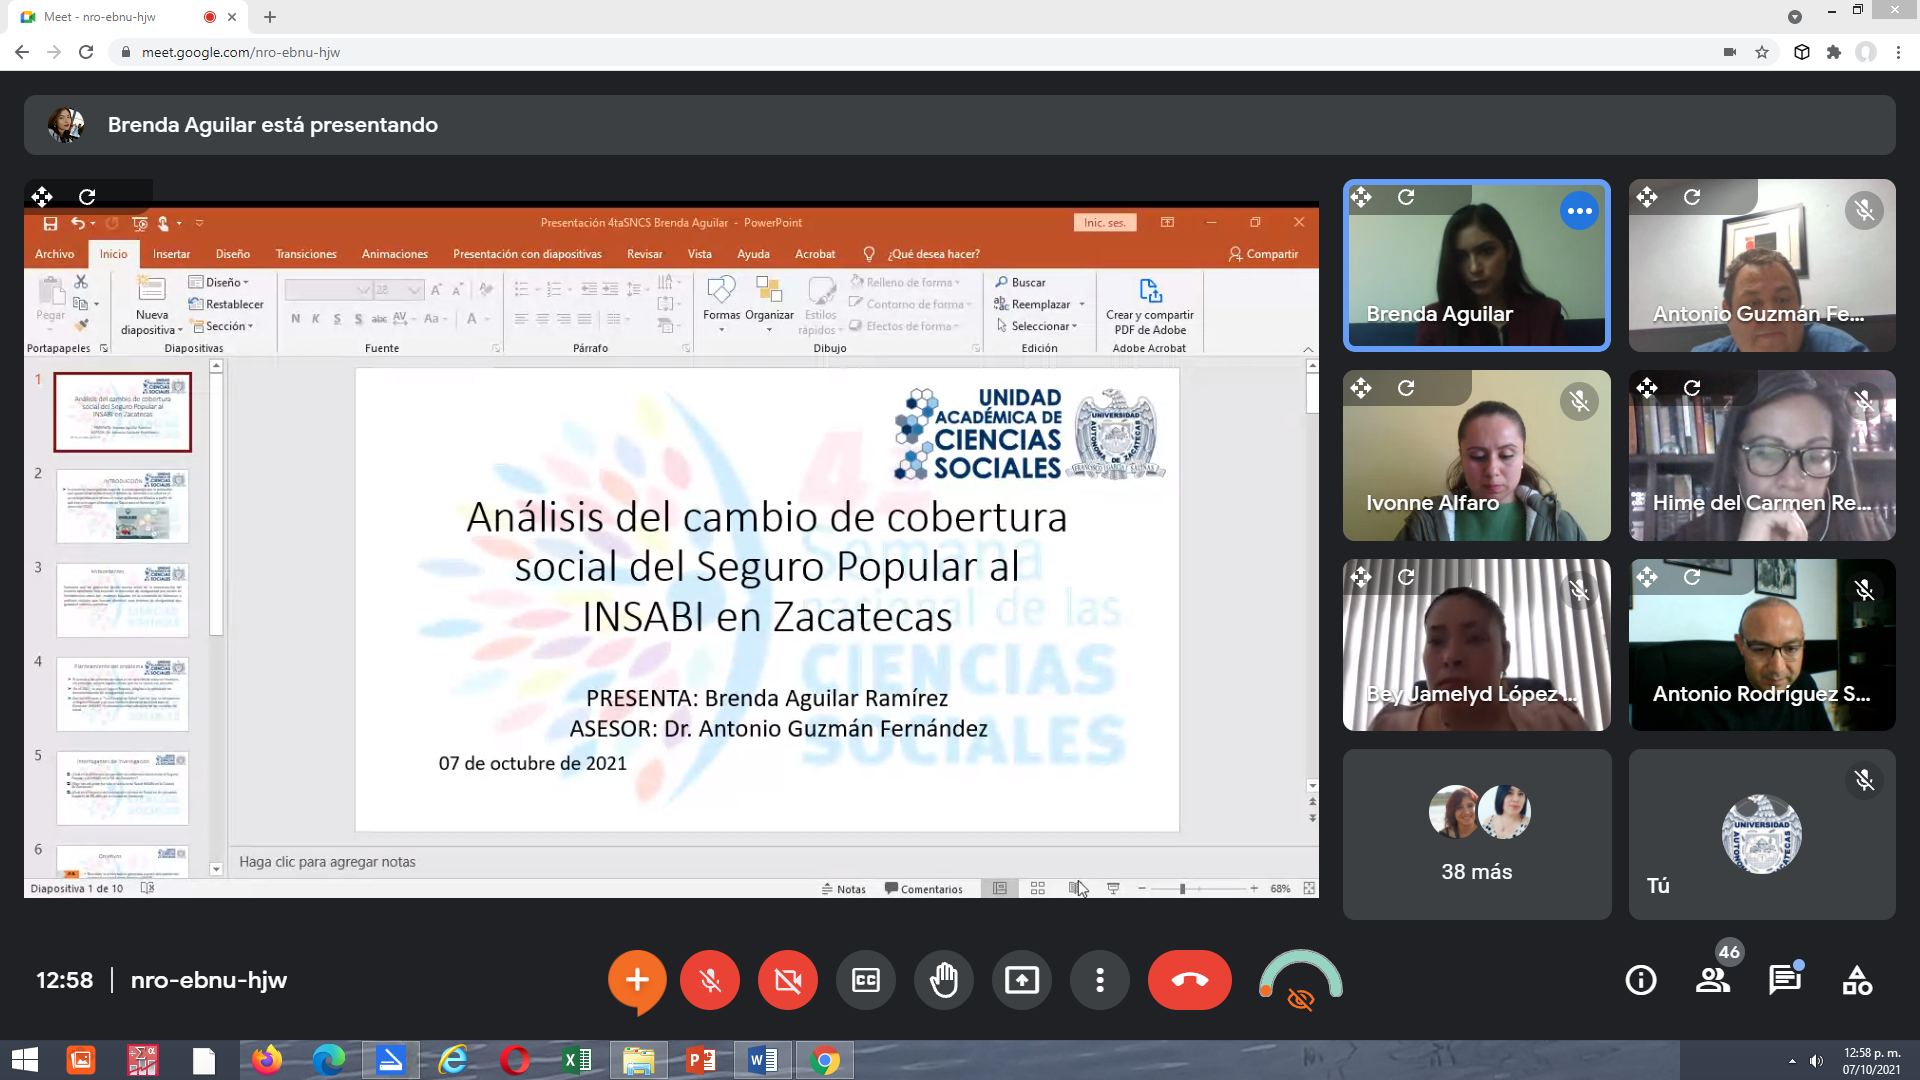Viewport: 1920px width, 1080px height.
Task: Click Restablecer slide button
Action: [227, 304]
